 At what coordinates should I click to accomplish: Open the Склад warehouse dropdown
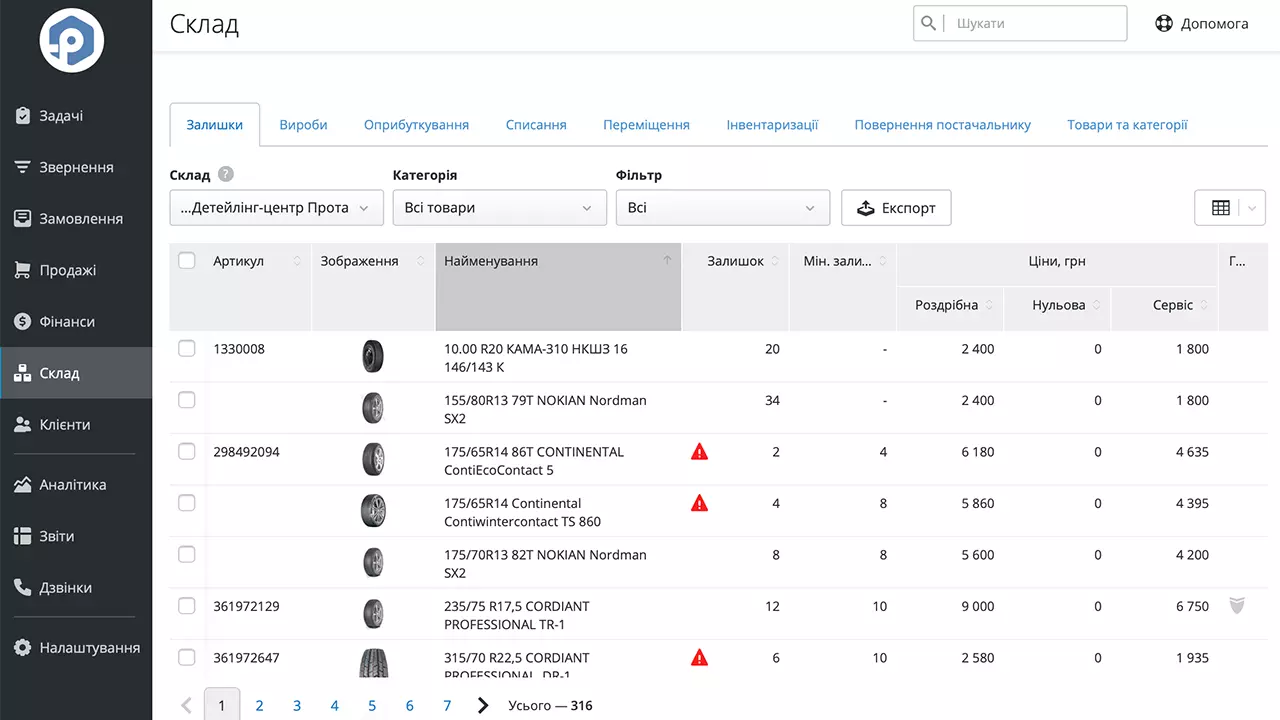click(277, 208)
